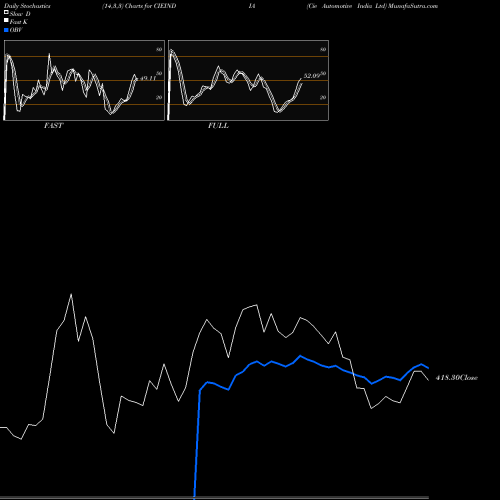Click the 49.11 value in FAST chart
500x500 pixels.
tap(148, 78)
